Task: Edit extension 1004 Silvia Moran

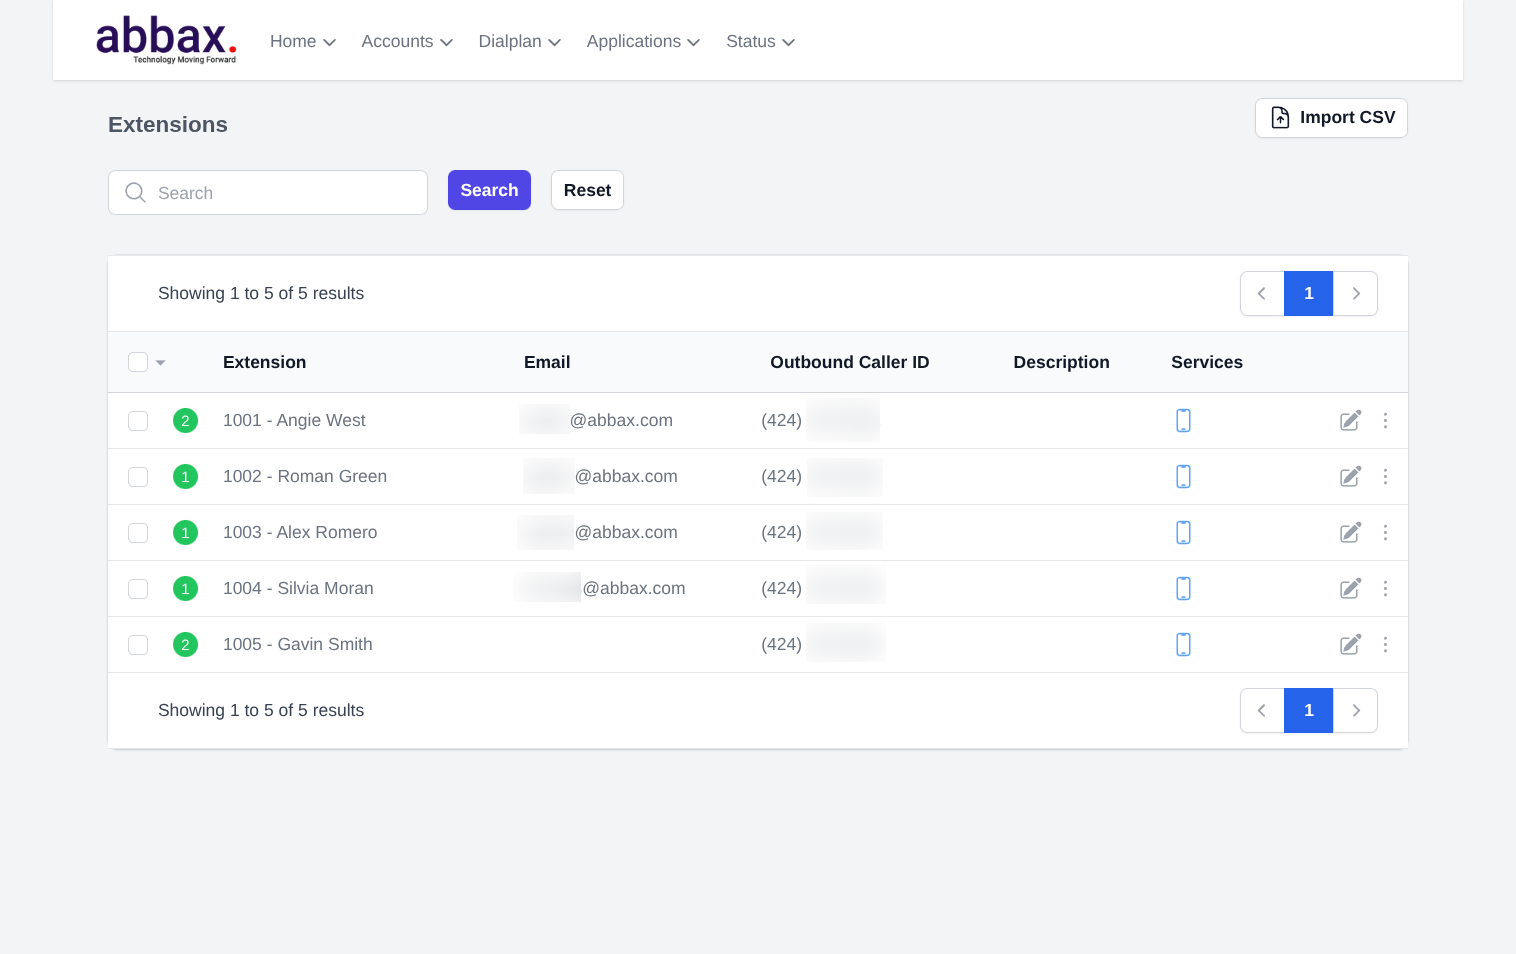Action: 1350,589
